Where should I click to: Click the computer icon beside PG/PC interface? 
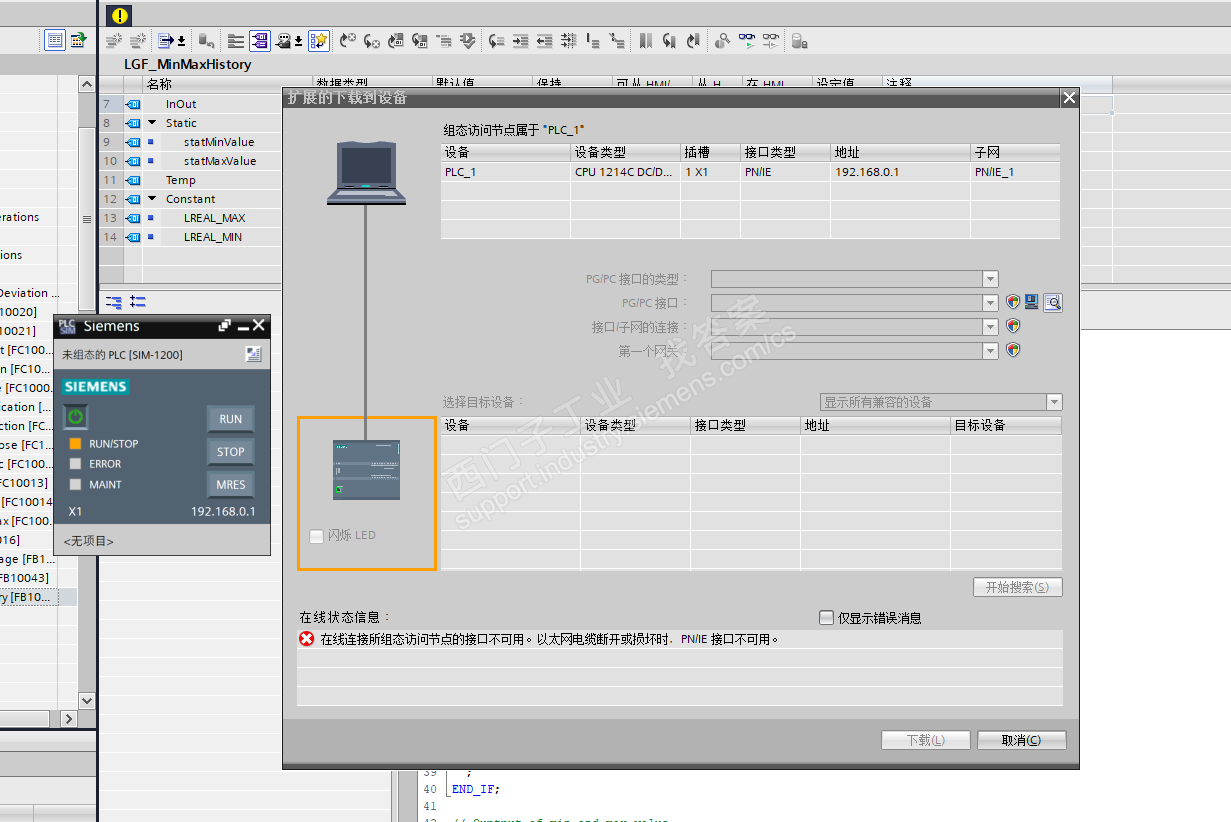click(1031, 302)
